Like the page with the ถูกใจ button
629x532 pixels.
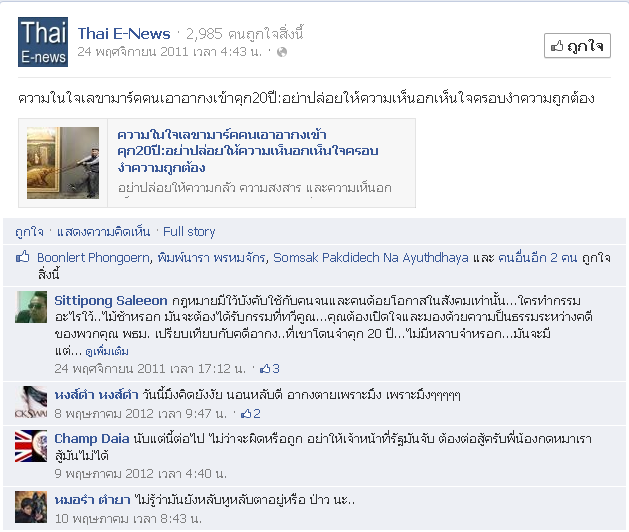pyautogui.click(x=577, y=46)
